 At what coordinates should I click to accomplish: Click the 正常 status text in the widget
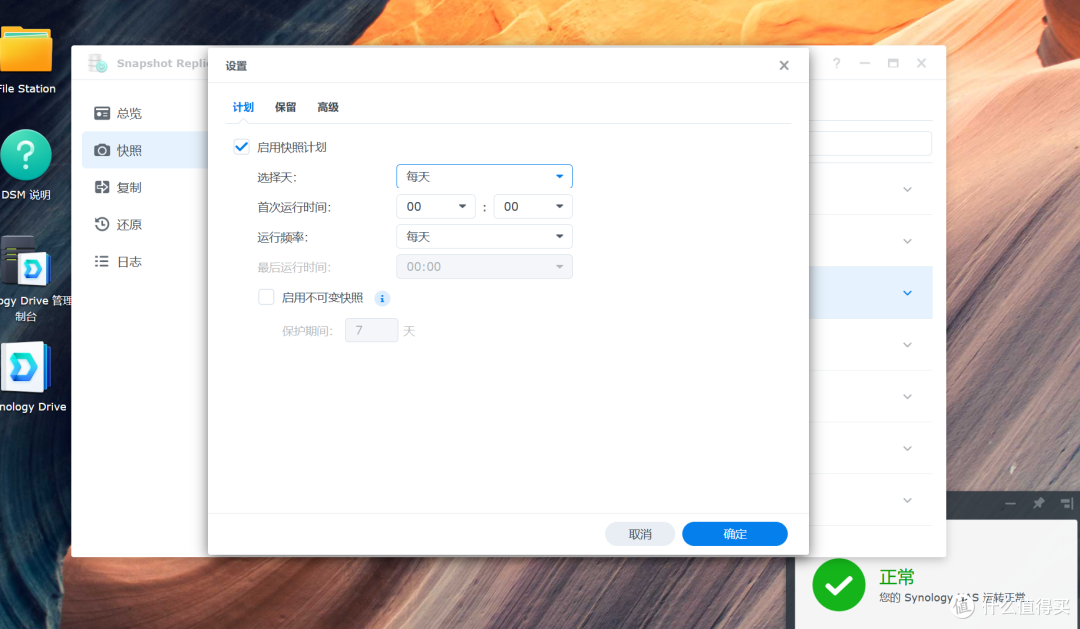897,577
